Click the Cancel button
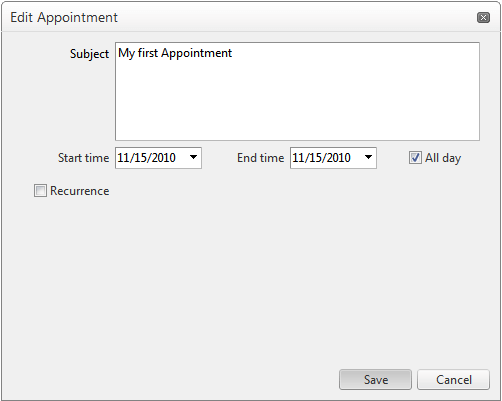This screenshot has width=502, height=401. point(453,379)
